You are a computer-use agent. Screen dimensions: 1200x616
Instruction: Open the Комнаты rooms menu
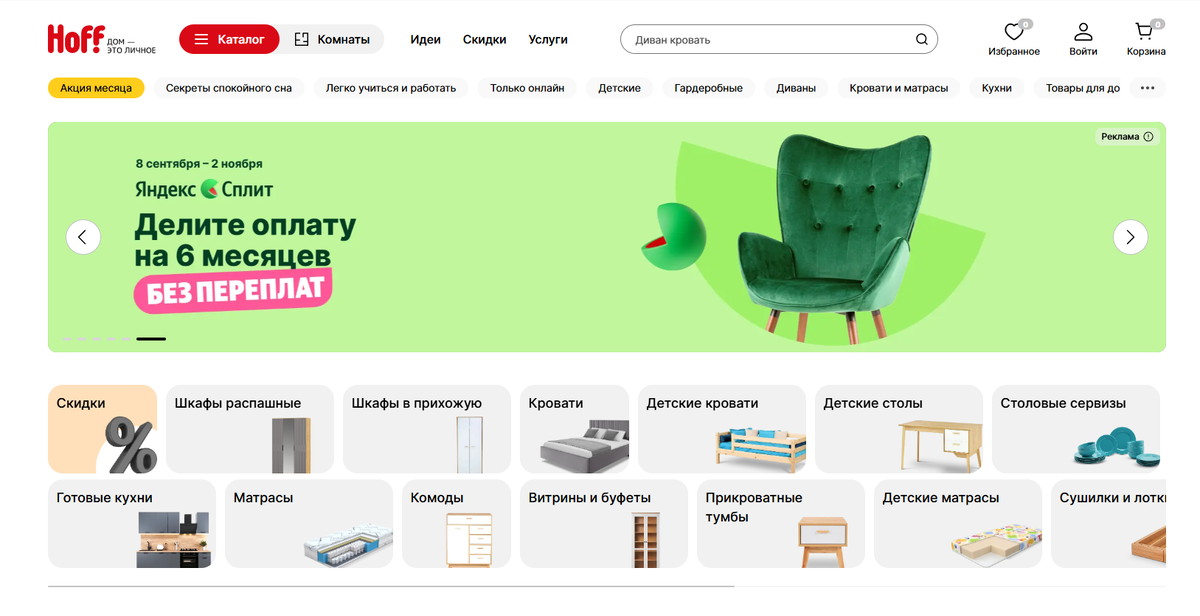[332, 39]
